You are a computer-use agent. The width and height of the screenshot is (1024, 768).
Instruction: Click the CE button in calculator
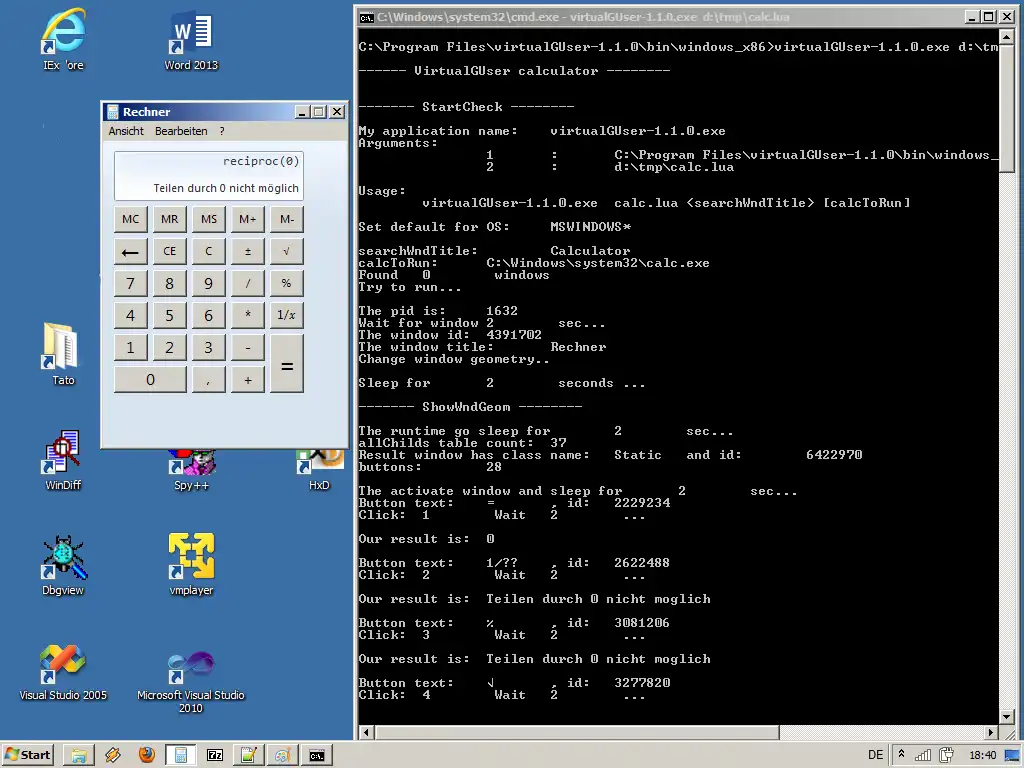point(170,251)
